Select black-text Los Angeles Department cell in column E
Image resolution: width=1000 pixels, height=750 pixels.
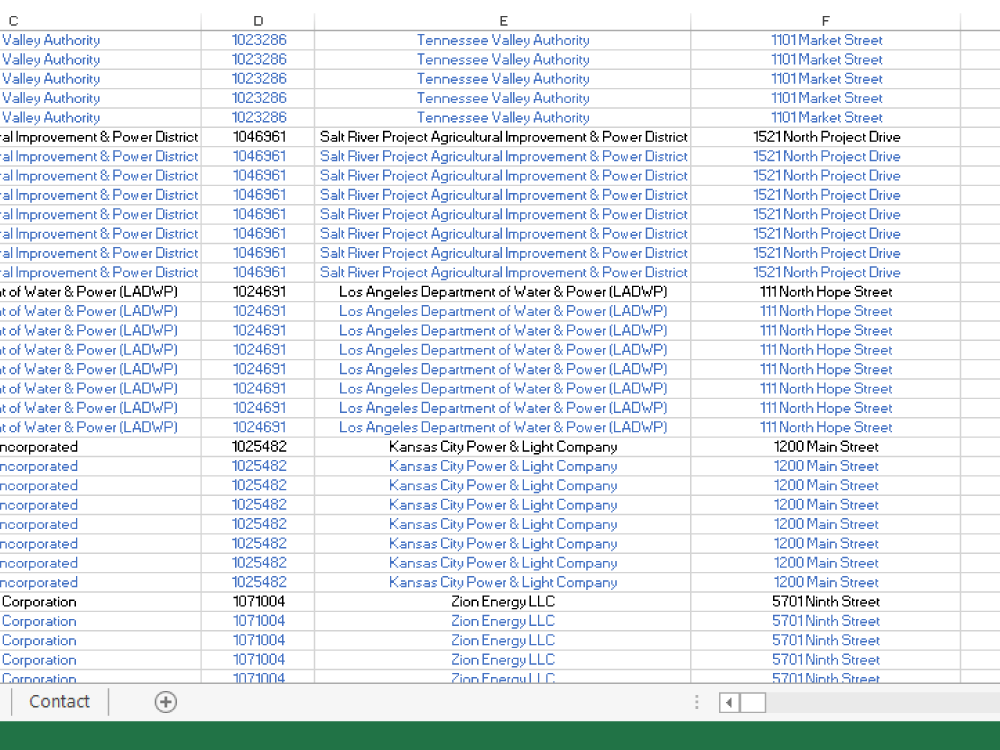pyautogui.click(x=503, y=292)
